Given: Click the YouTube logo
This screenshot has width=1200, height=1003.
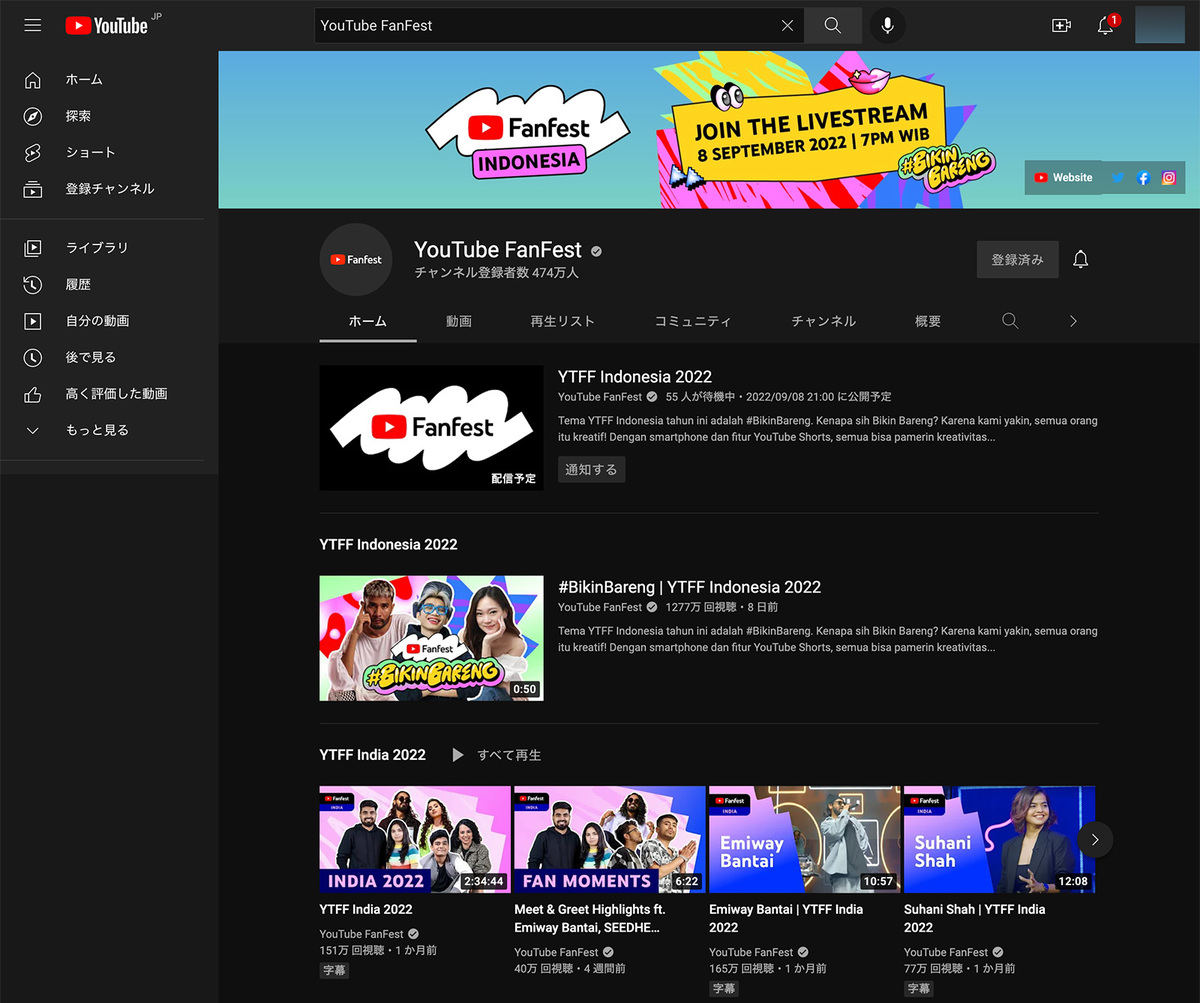Looking at the screenshot, I should (x=107, y=25).
